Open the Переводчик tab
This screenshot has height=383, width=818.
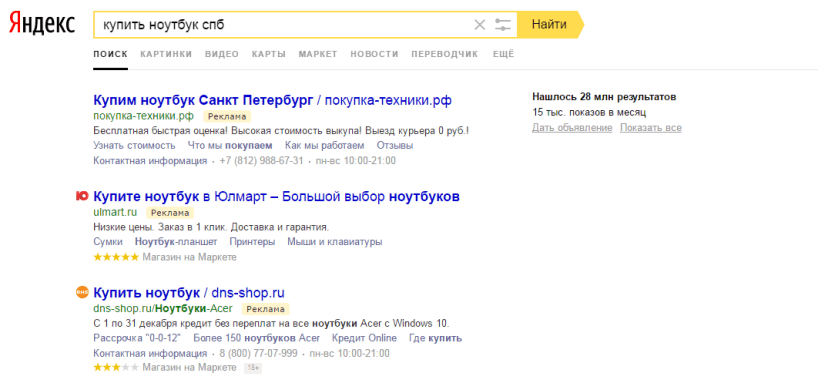click(444, 54)
